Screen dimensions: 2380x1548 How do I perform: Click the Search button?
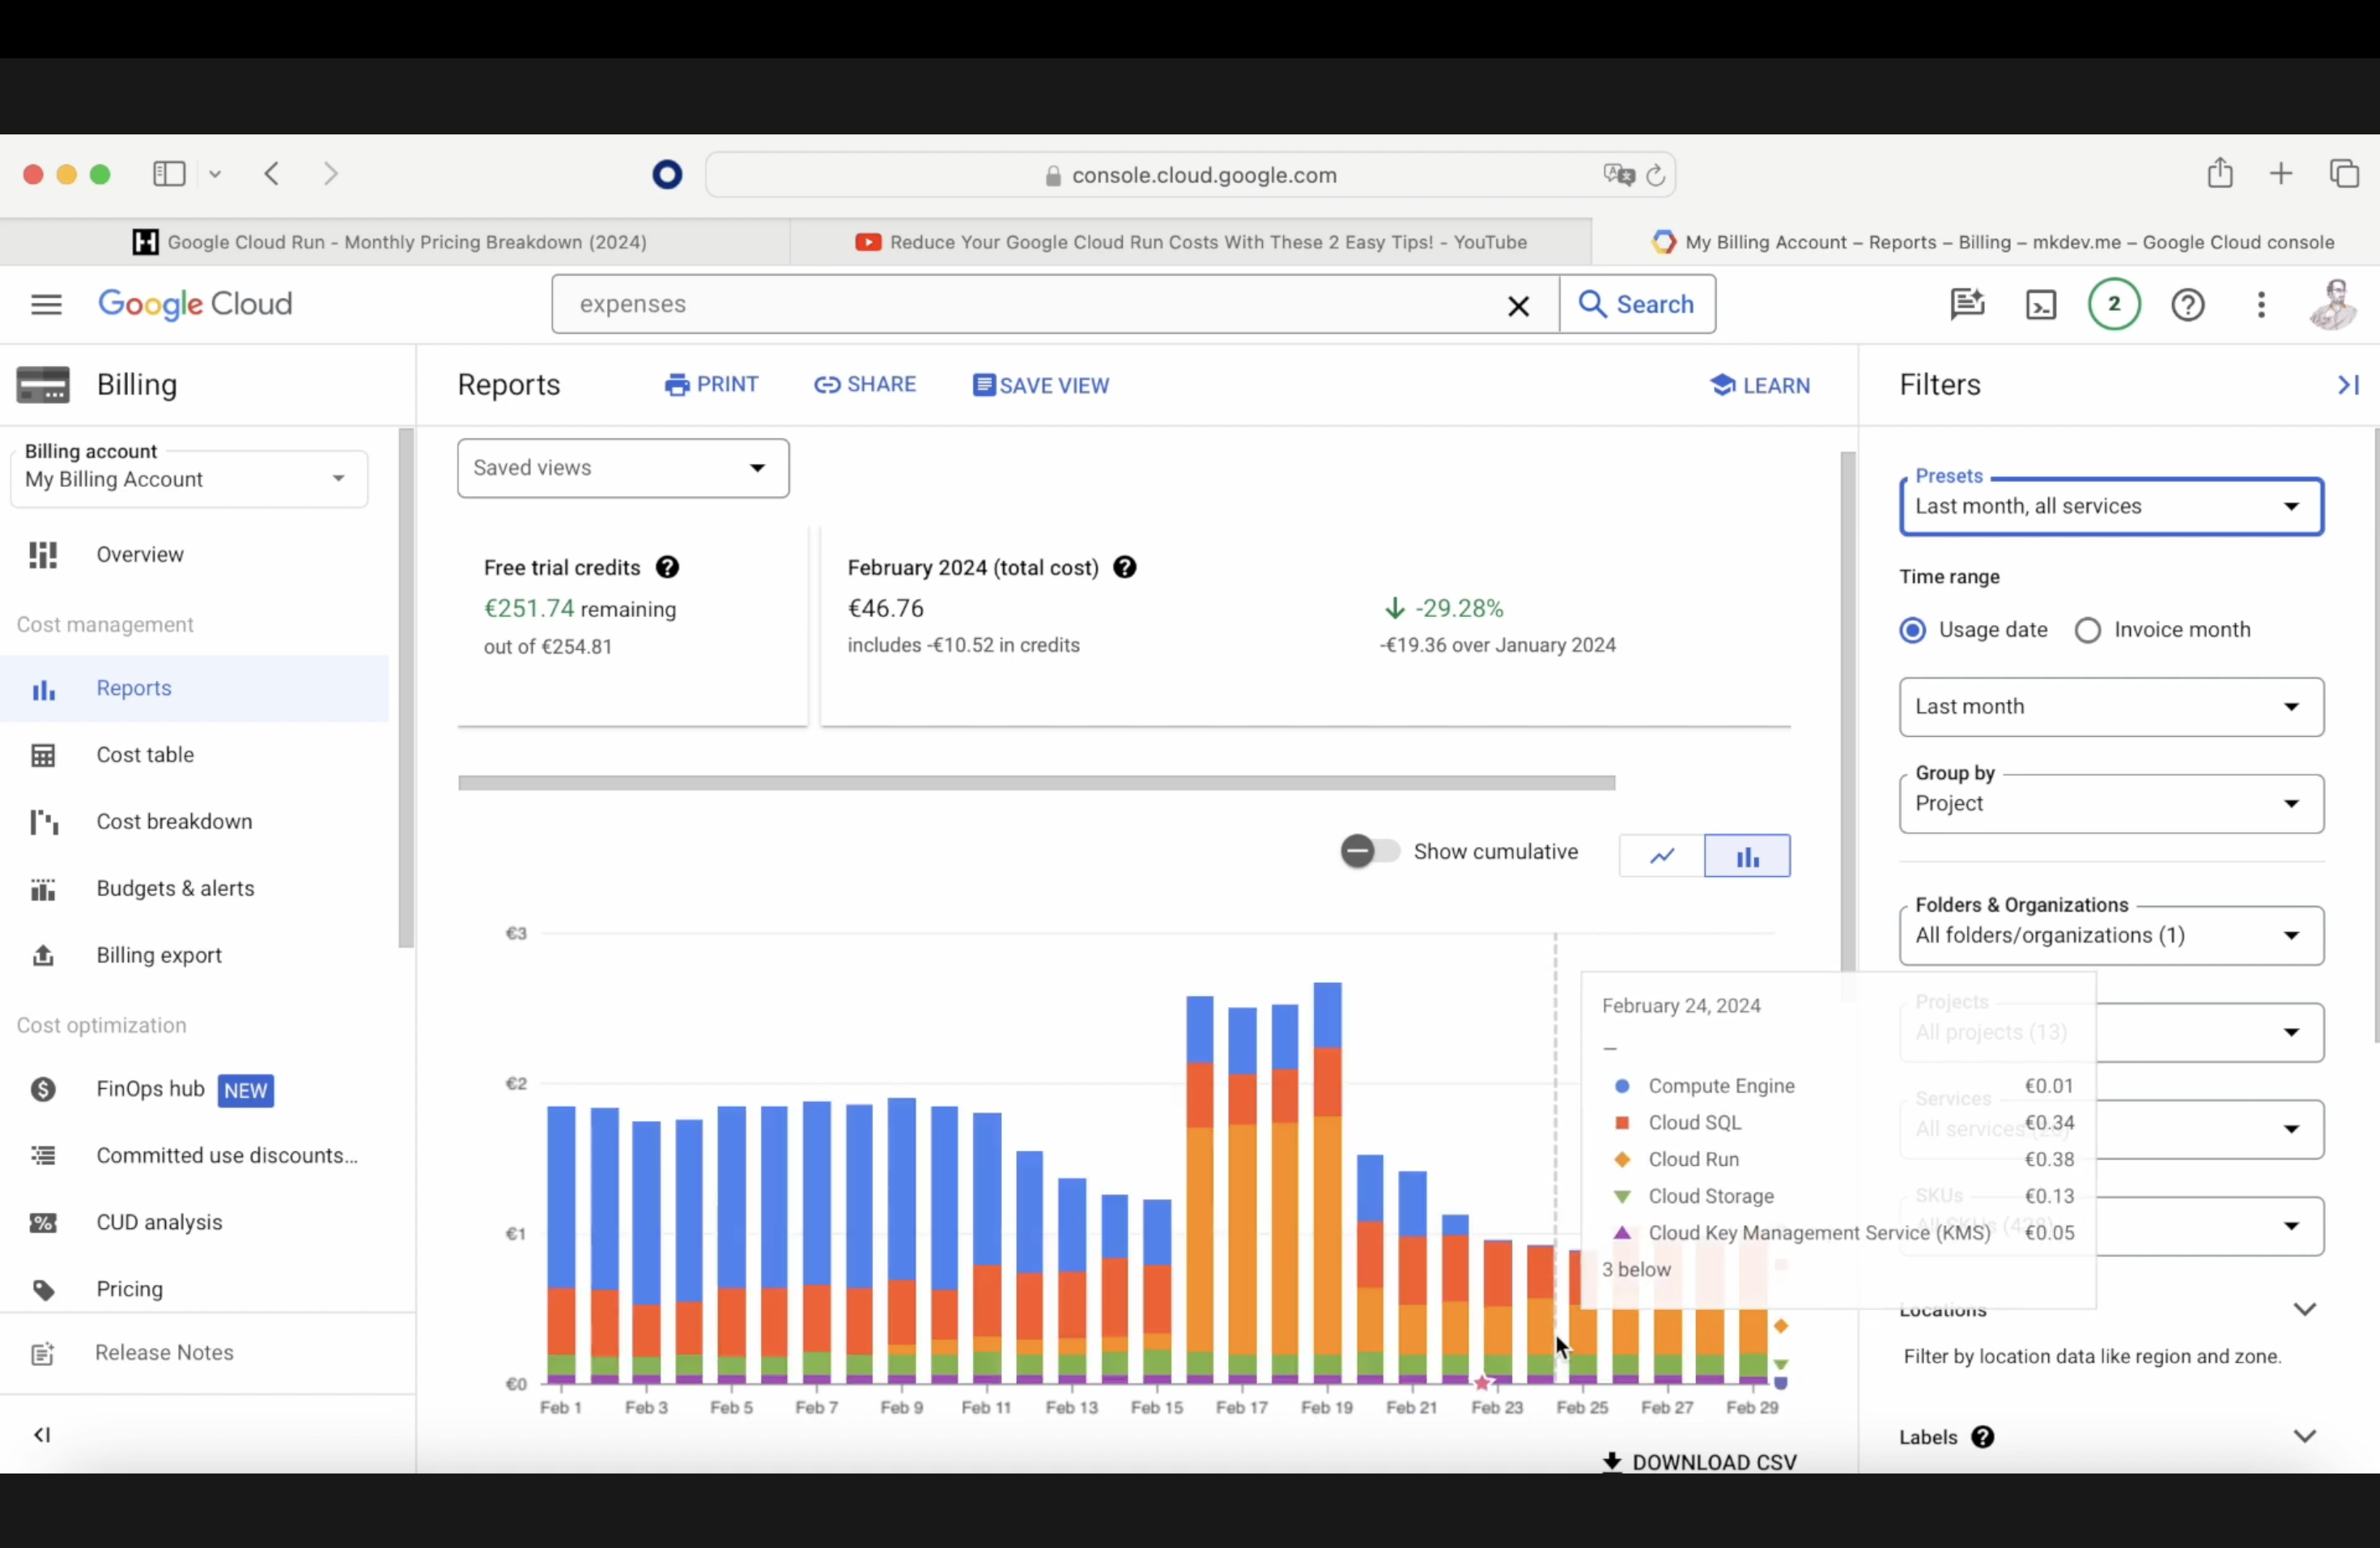pos(1637,304)
